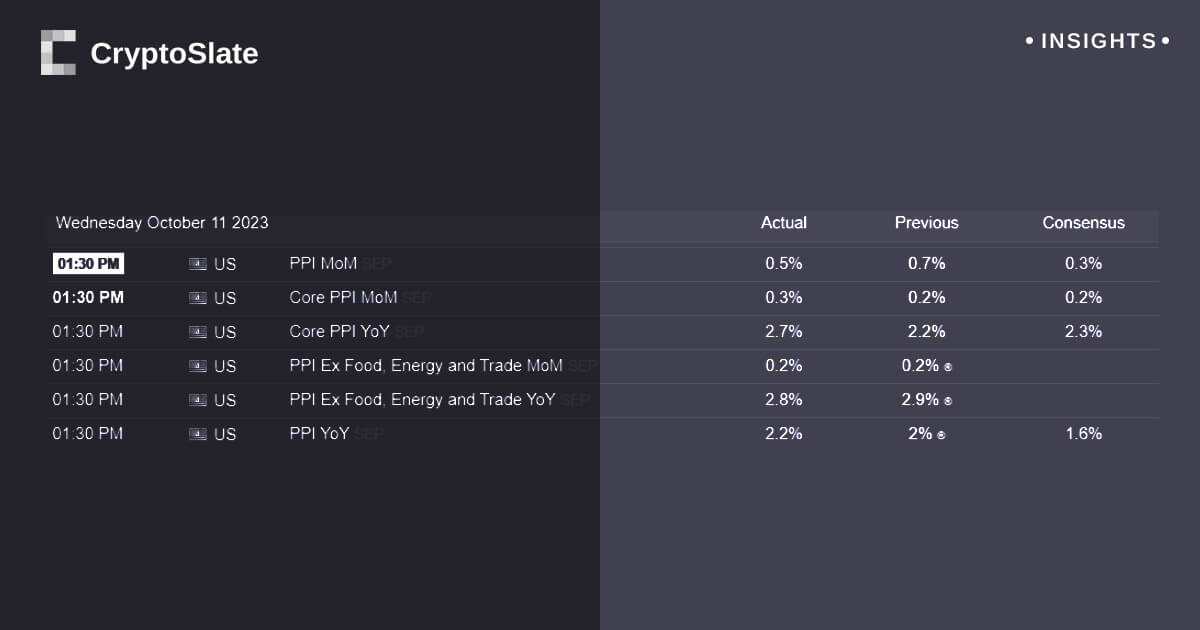Click the revised marker beside 0.2% previous

pos(948,367)
